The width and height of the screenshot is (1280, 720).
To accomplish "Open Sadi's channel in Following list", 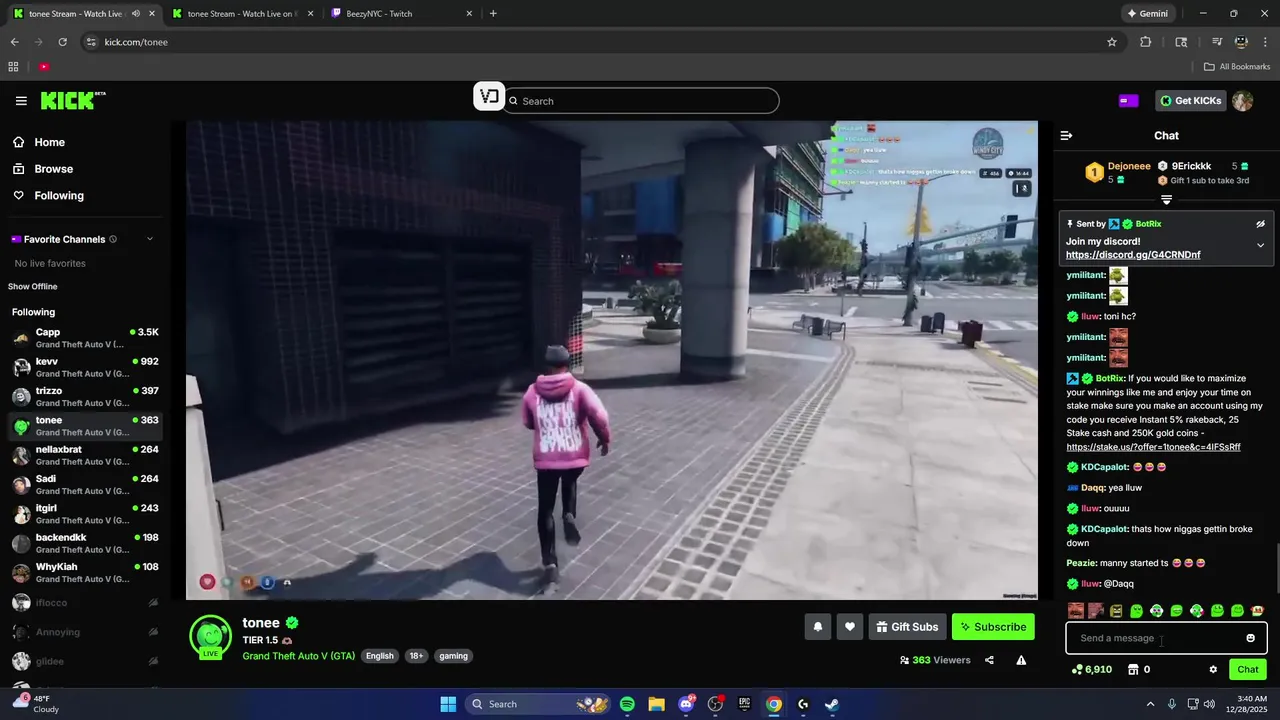I will 85,485.
